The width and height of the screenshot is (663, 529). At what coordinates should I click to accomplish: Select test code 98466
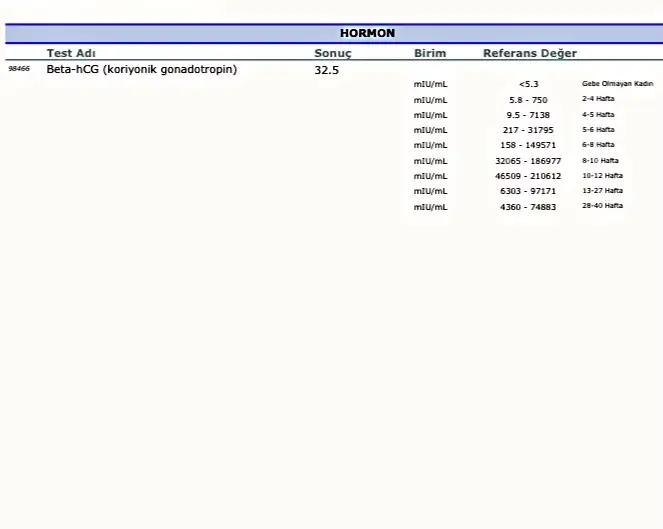click(x=19, y=70)
